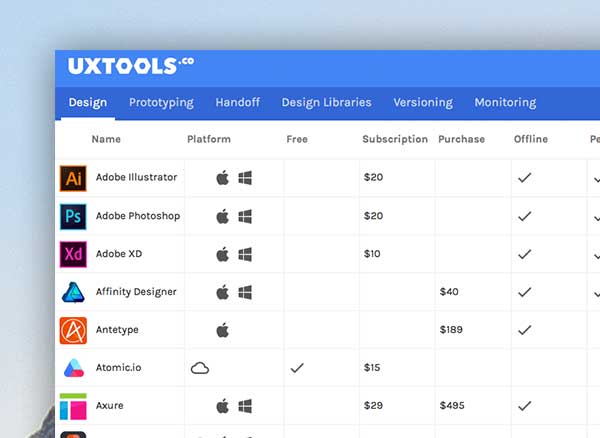Switch to Monitoring tab
Viewport: 600px width, 438px height.
click(x=505, y=103)
